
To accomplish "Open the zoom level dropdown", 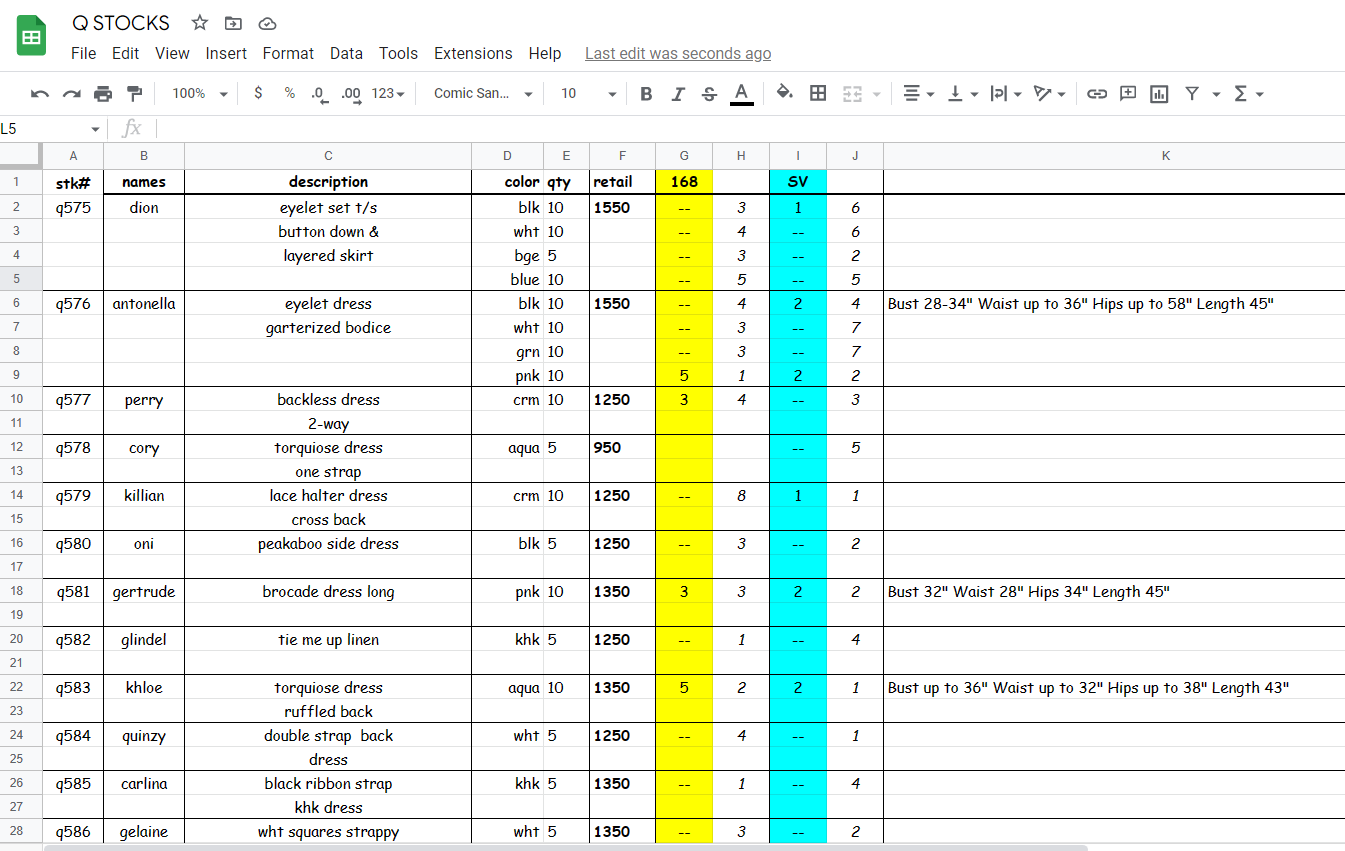I will point(200,93).
